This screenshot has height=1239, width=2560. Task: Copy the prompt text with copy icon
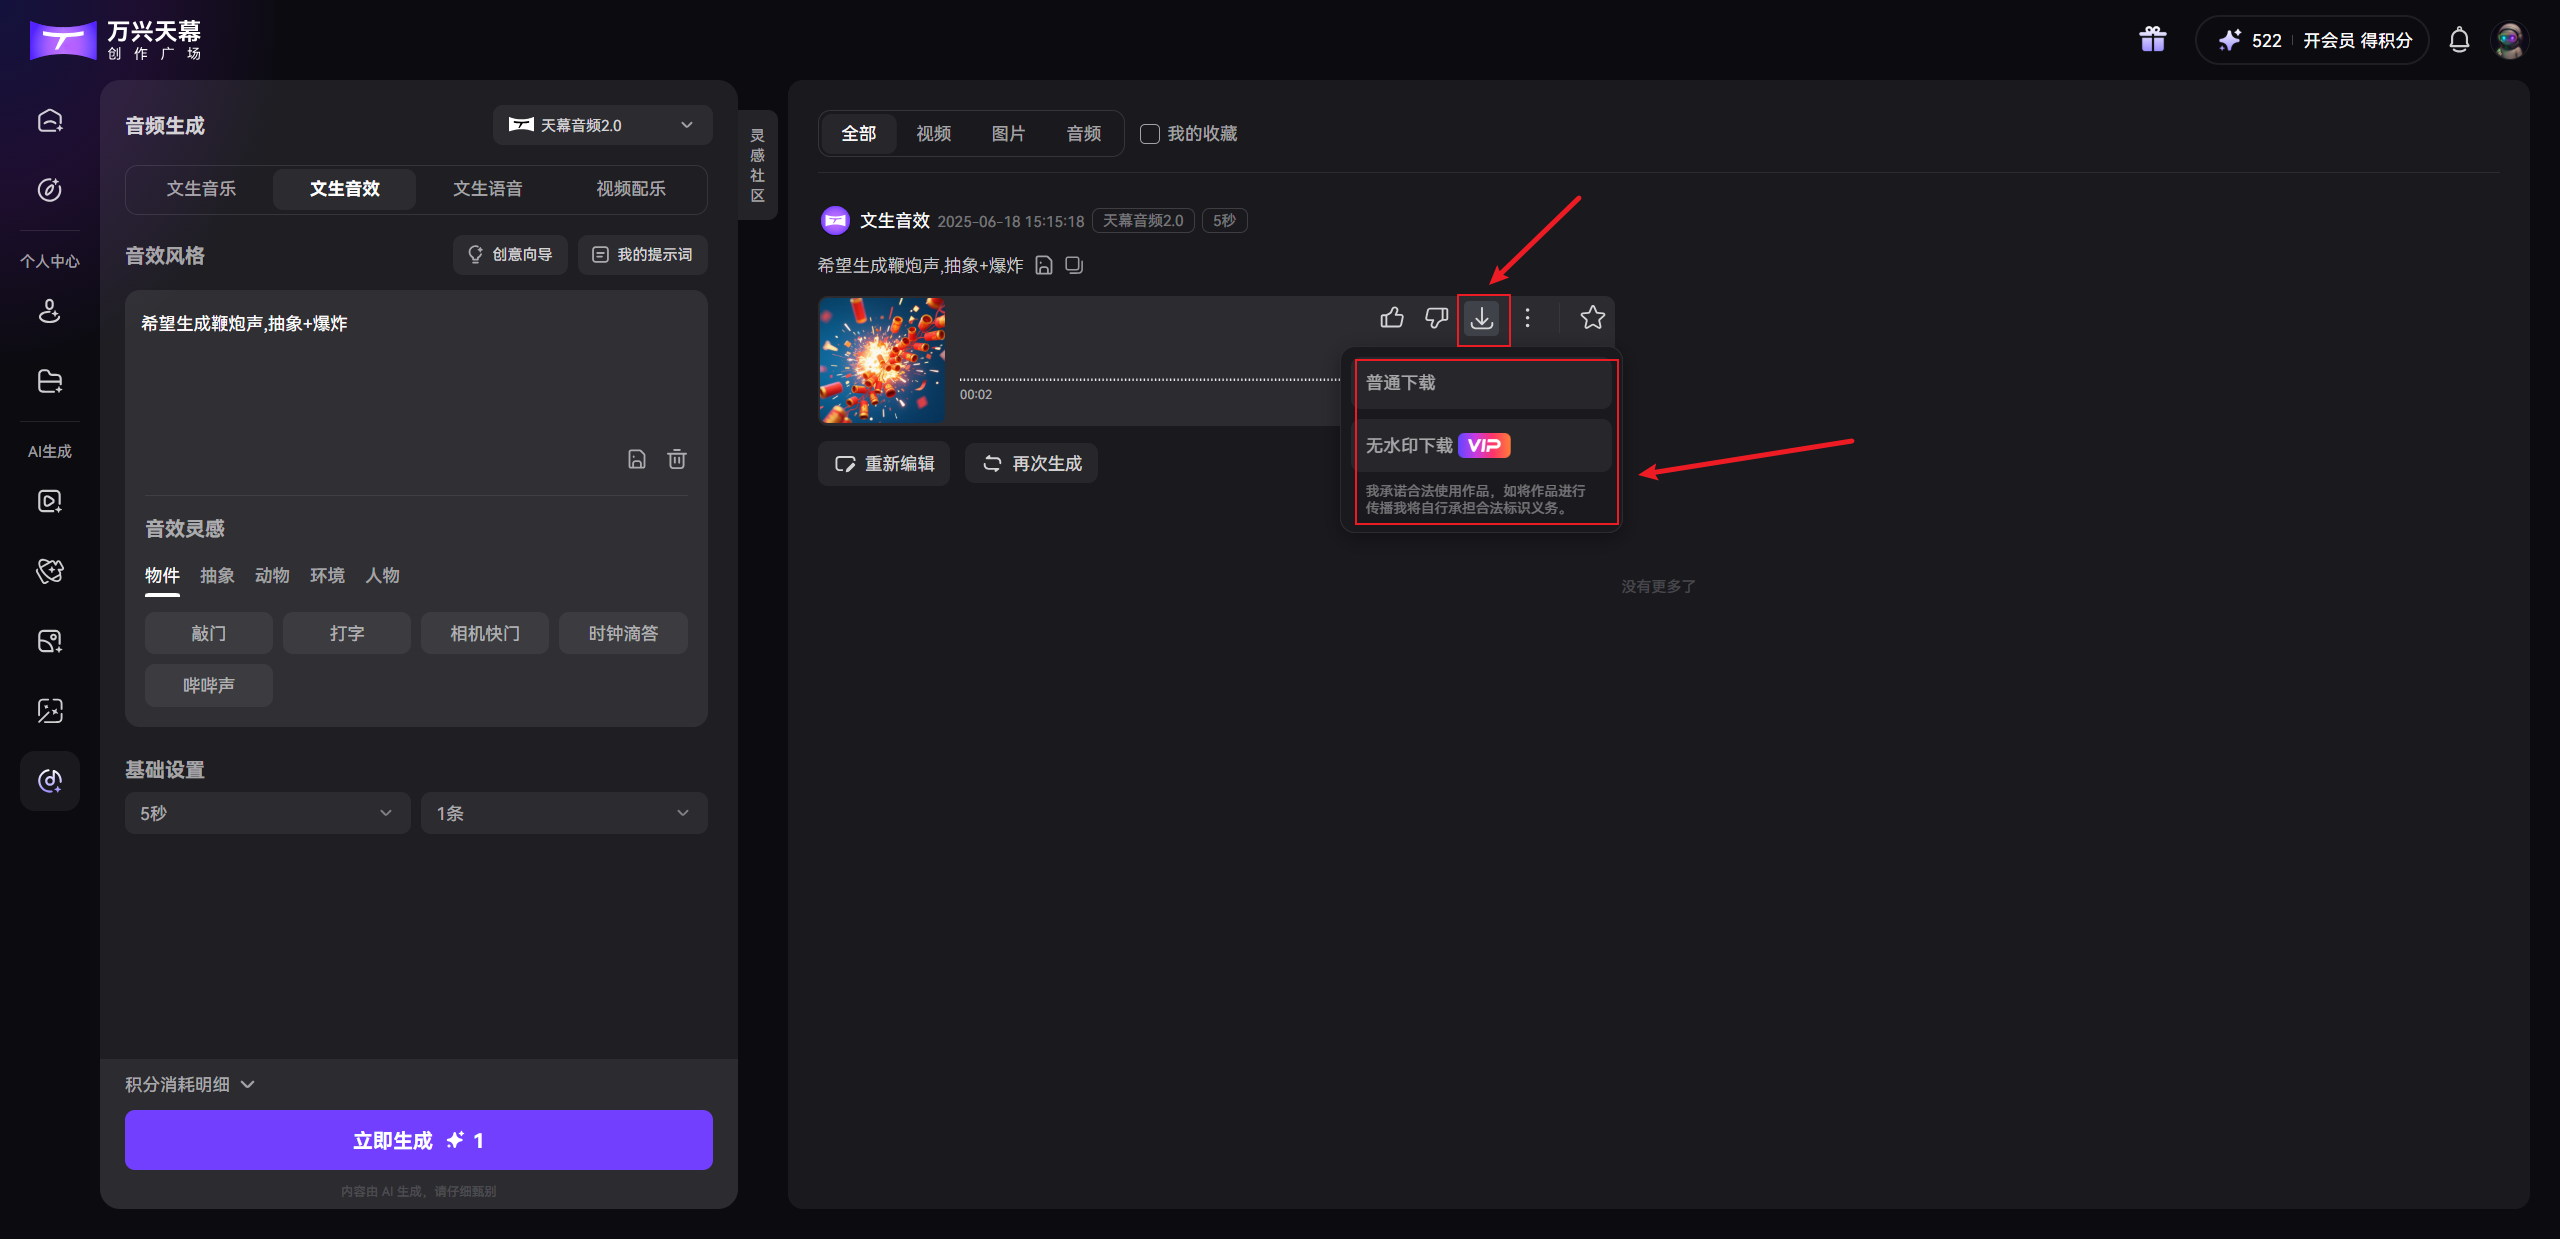point(1074,265)
